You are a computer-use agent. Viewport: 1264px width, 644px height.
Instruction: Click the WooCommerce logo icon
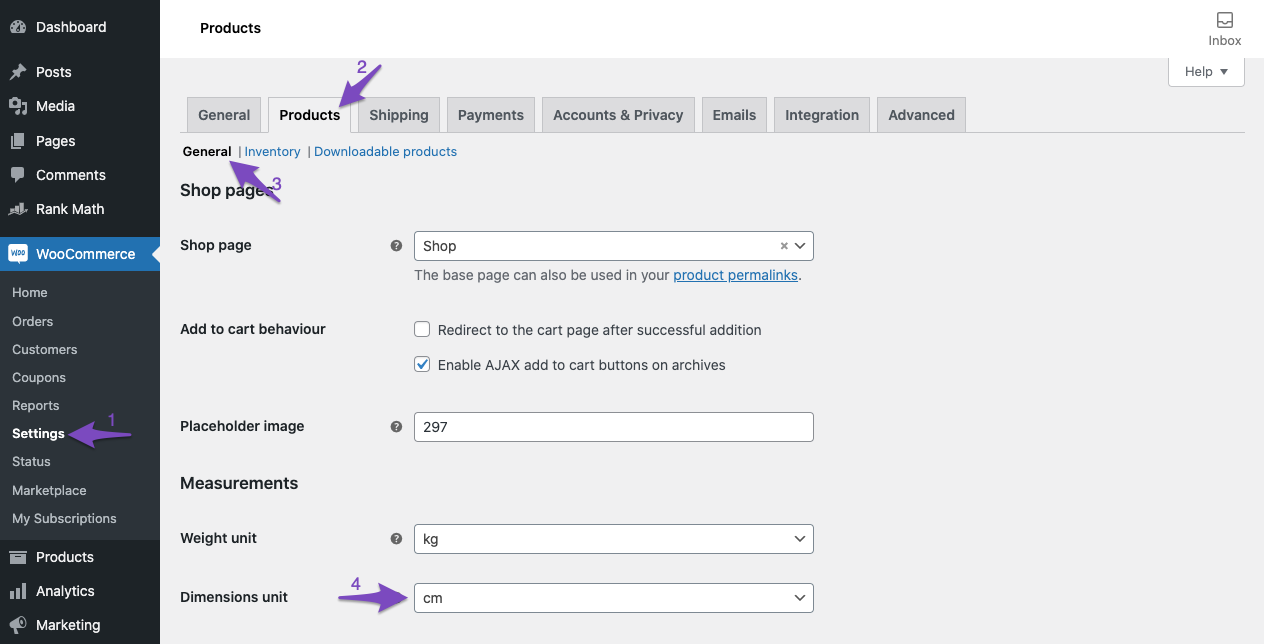18,254
